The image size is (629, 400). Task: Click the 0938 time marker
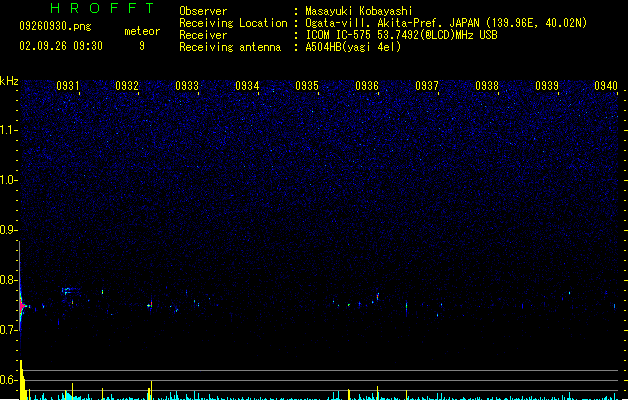coord(487,86)
